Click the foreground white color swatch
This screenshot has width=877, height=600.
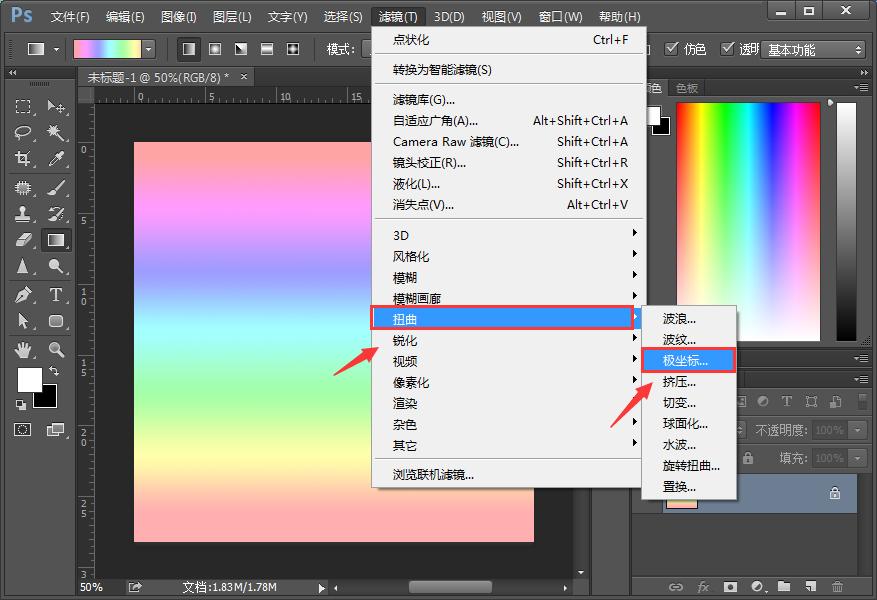[29, 379]
